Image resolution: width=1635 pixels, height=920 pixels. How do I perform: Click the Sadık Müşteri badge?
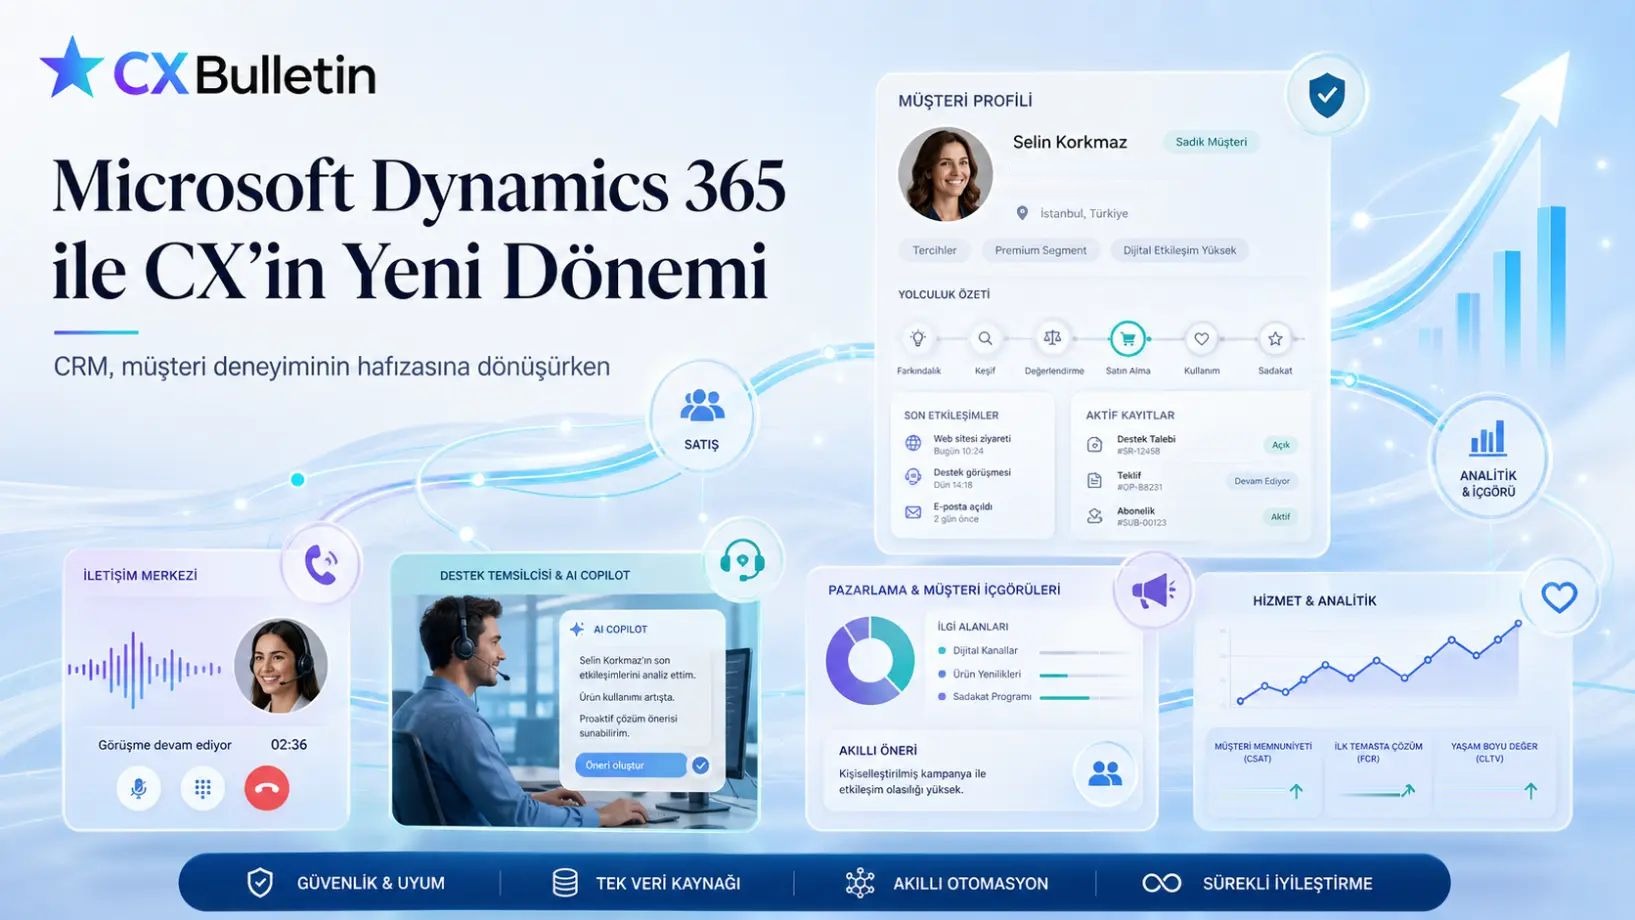click(x=1211, y=142)
